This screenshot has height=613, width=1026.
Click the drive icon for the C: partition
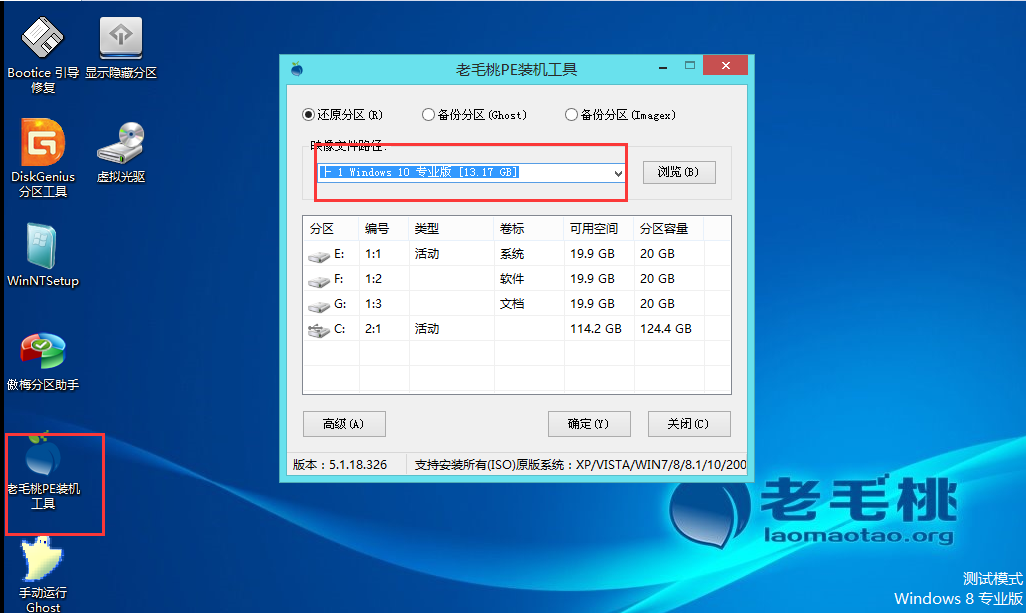pos(319,330)
